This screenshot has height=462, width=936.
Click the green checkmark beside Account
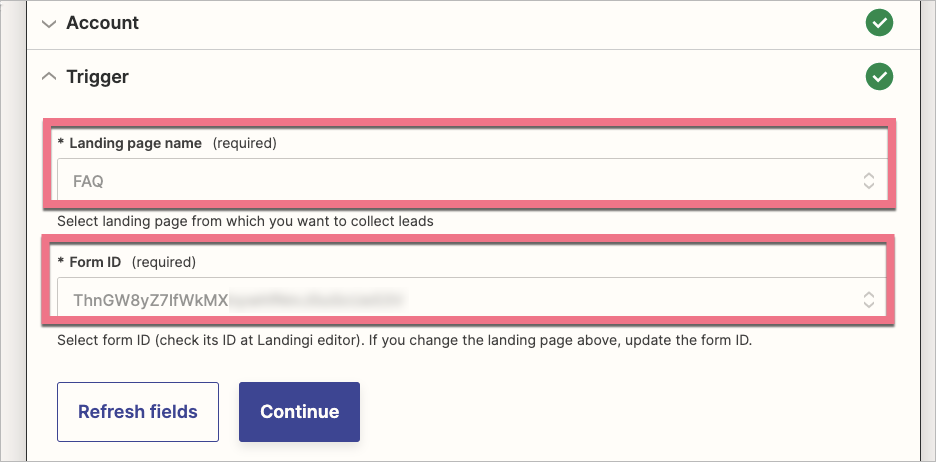879,23
